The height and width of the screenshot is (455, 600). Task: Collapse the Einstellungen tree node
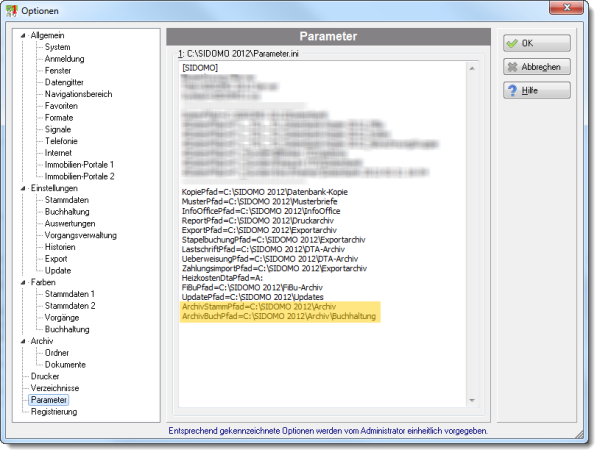tap(23, 188)
